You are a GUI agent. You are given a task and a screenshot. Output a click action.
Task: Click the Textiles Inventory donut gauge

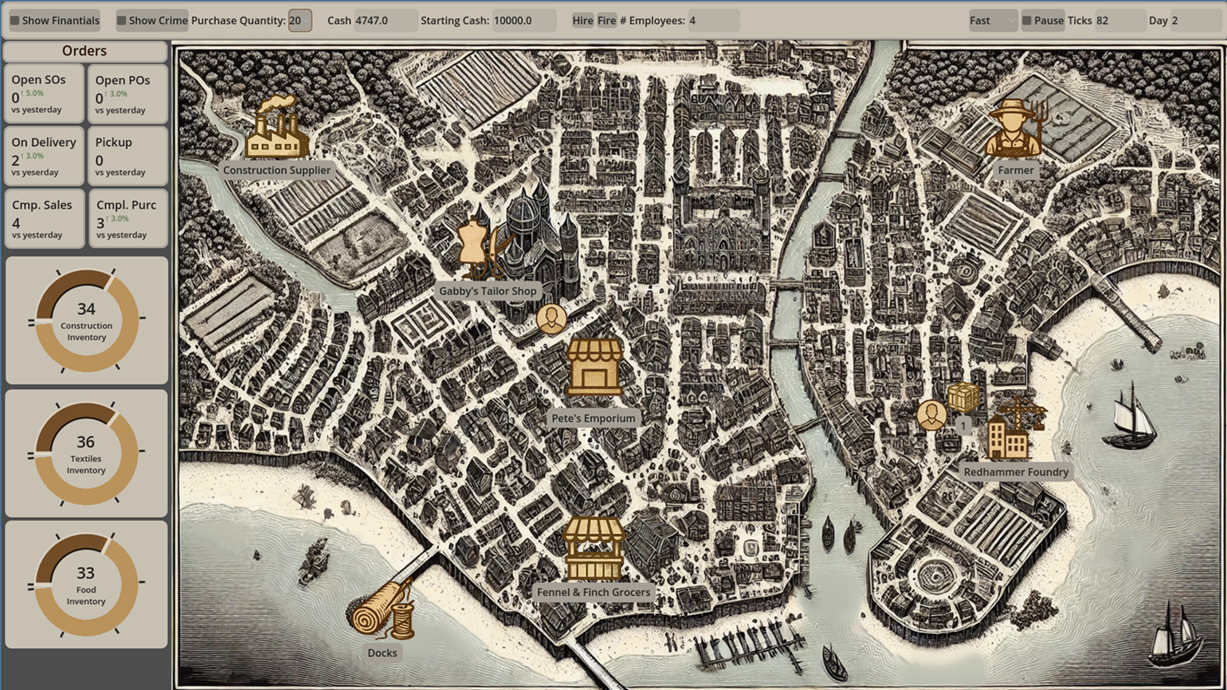[x=86, y=453]
